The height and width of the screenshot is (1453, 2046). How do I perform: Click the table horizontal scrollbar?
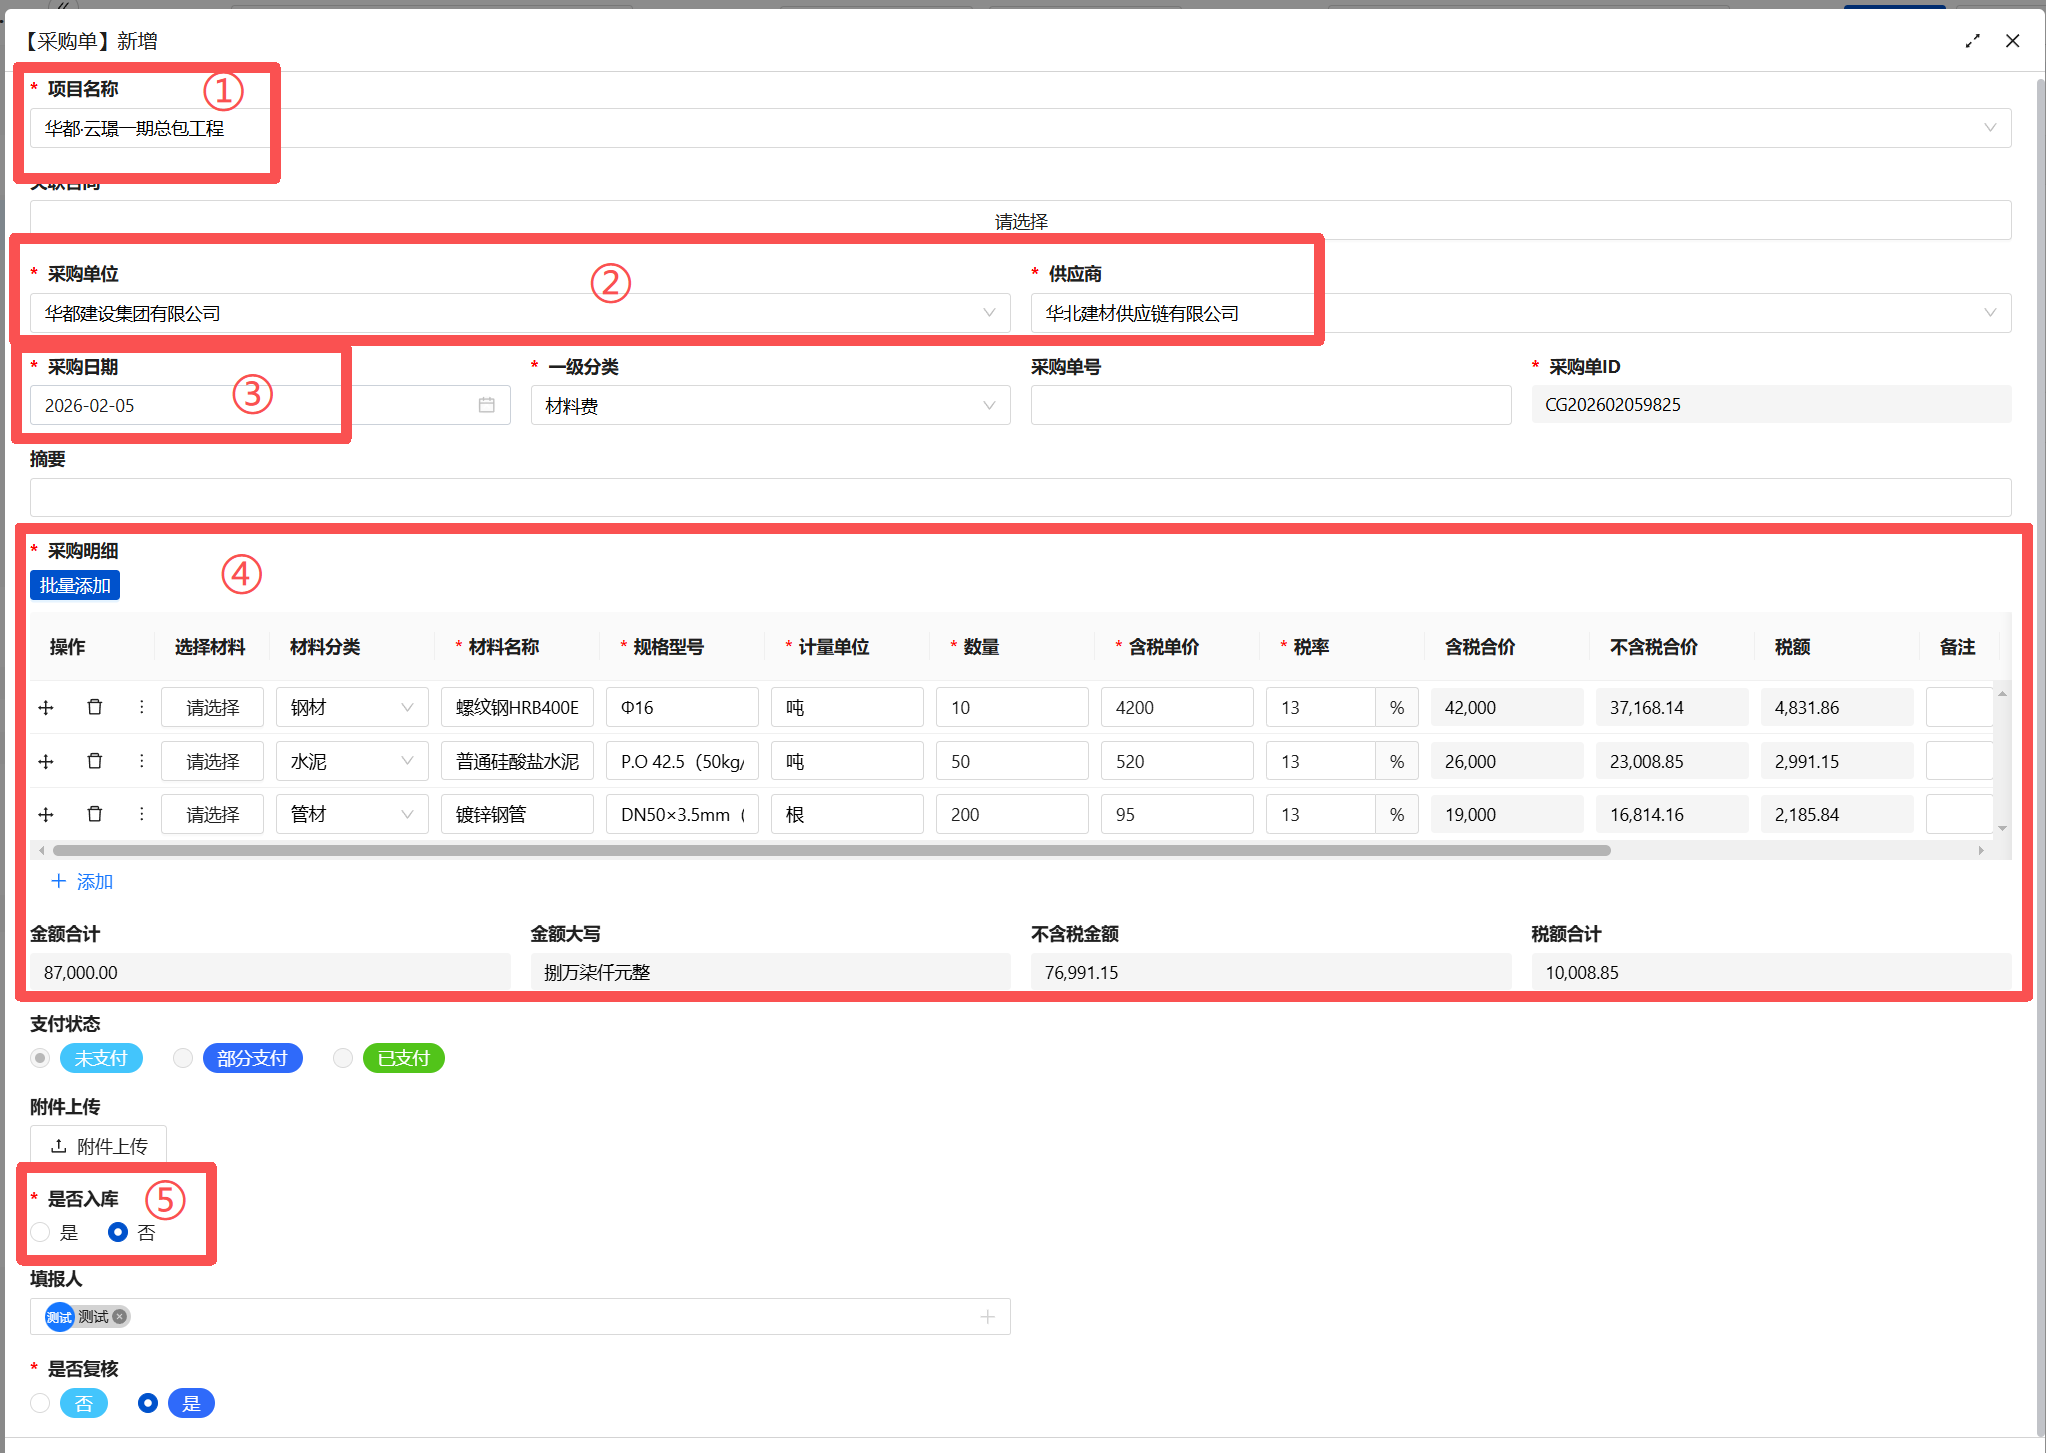tap(830, 851)
